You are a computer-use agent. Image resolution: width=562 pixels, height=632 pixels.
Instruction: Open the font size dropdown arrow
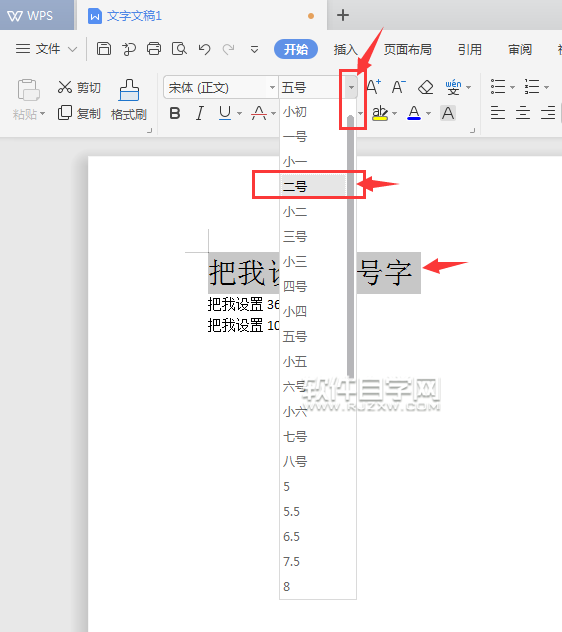point(351,87)
